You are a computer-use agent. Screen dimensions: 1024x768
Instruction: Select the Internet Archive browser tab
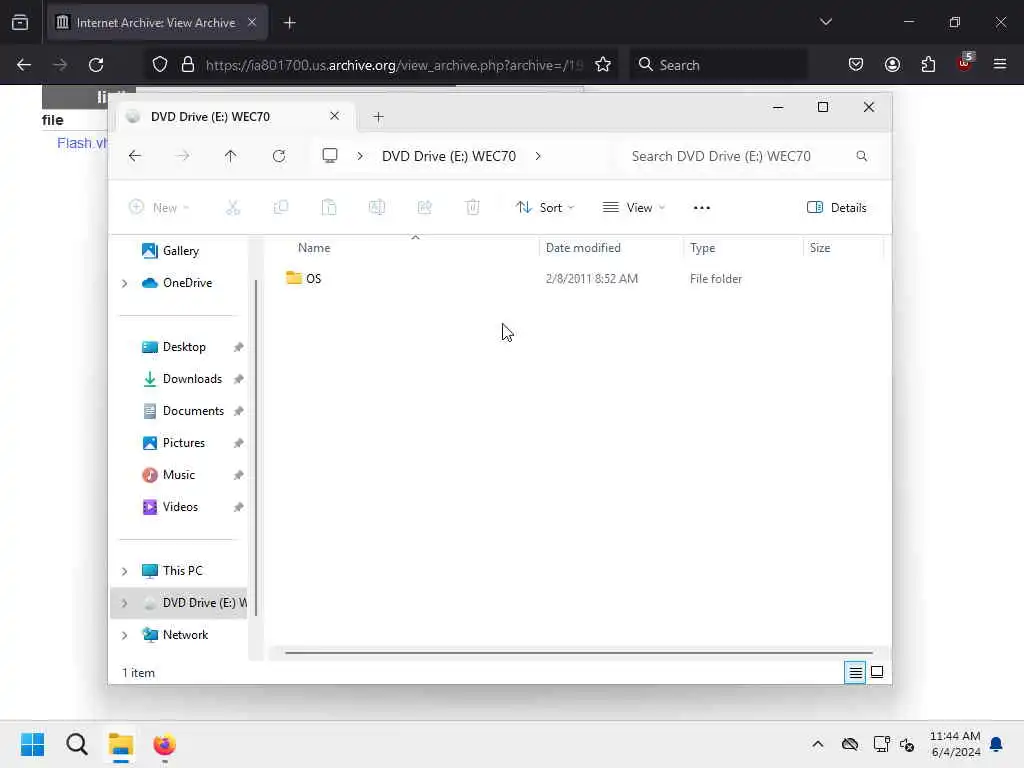pyautogui.click(x=155, y=23)
